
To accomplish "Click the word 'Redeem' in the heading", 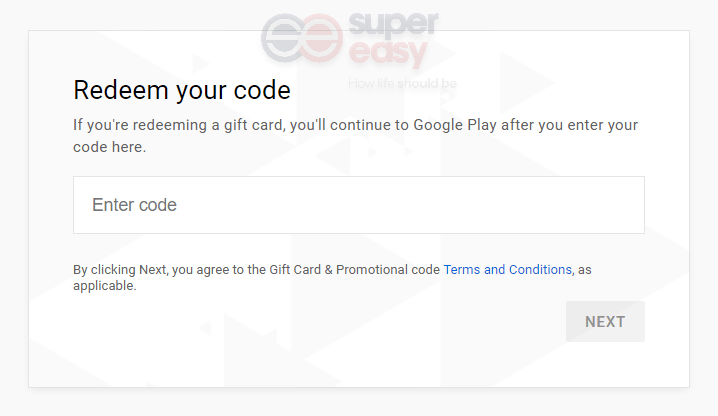I will pos(121,90).
